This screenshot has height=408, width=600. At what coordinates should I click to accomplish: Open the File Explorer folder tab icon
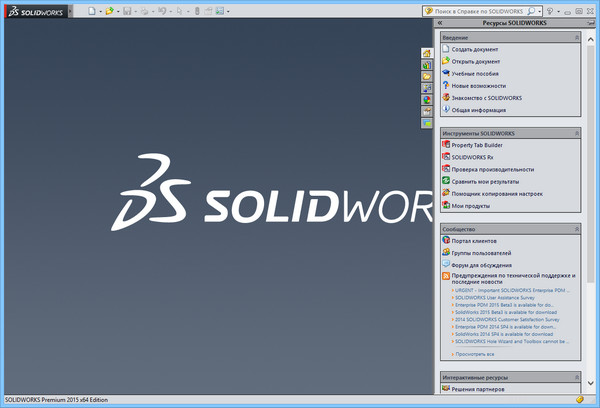[427, 76]
